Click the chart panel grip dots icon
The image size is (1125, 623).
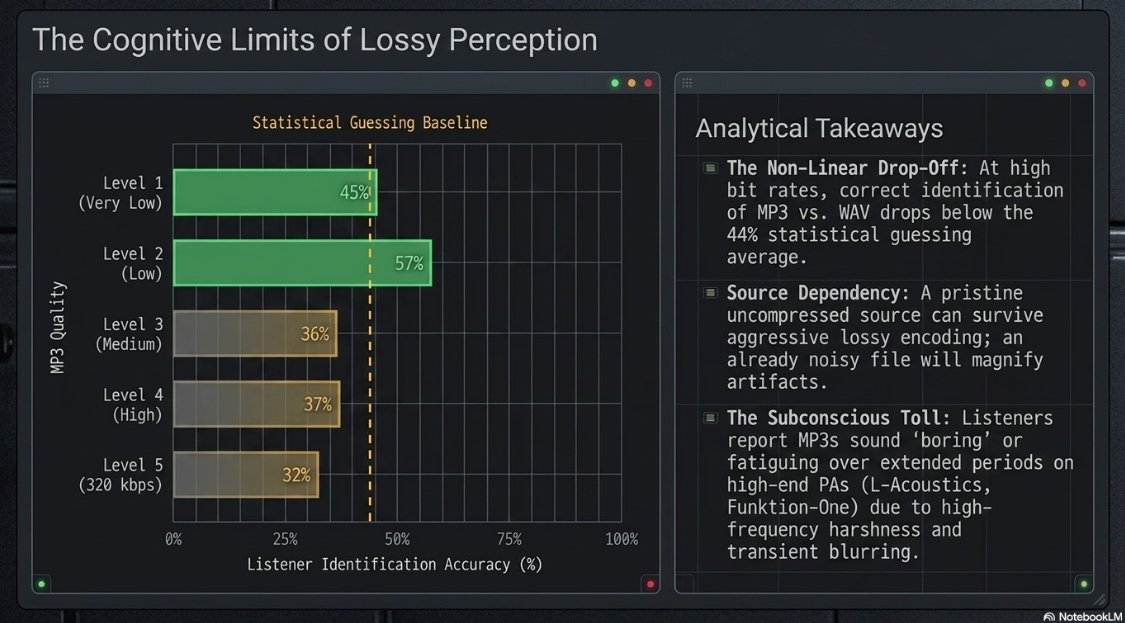(x=44, y=83)
